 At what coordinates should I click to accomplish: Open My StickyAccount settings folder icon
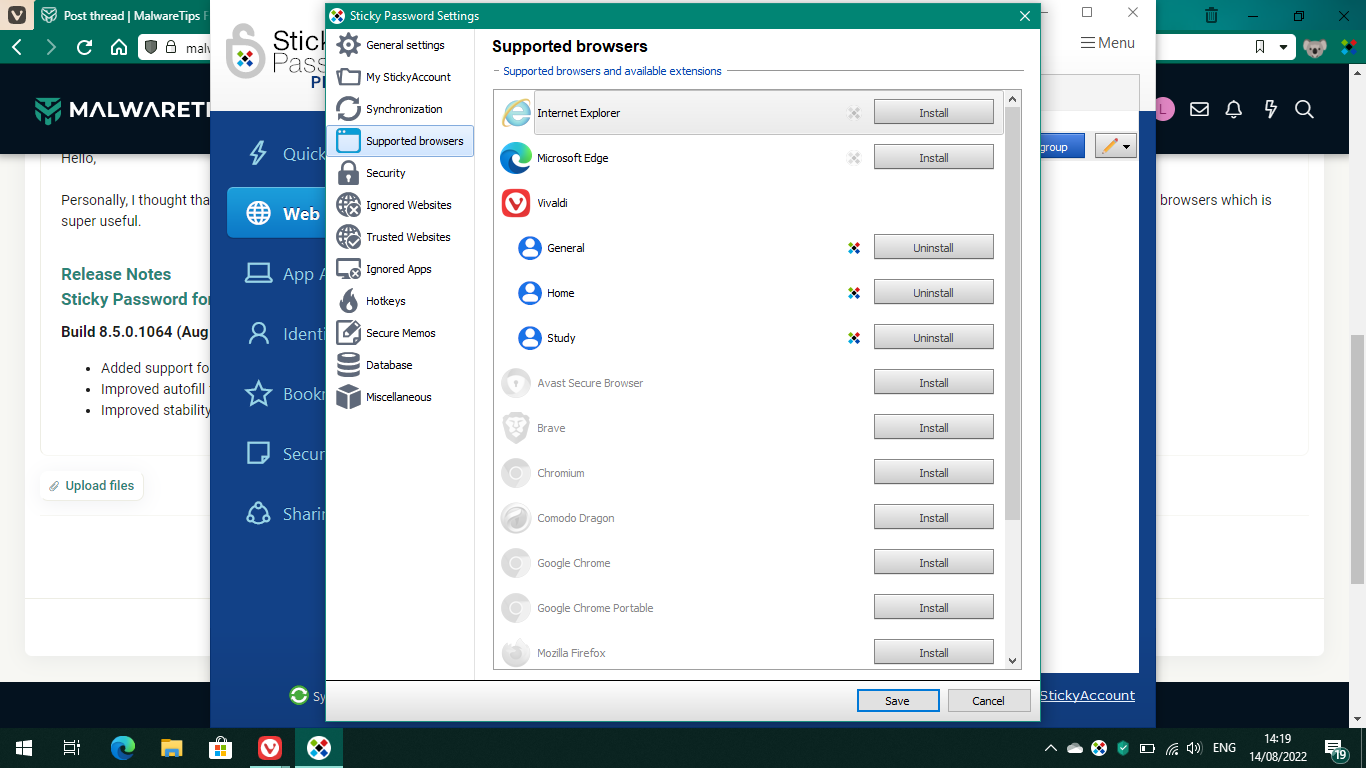point(348,77)
